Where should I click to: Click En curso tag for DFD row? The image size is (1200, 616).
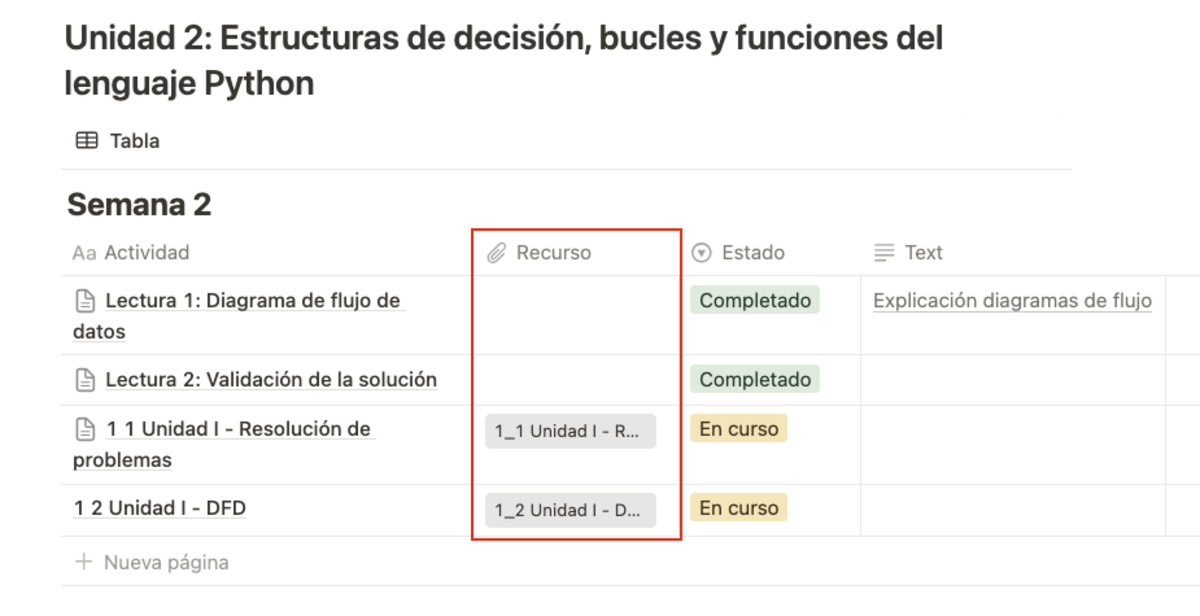[x=739, y=509]
